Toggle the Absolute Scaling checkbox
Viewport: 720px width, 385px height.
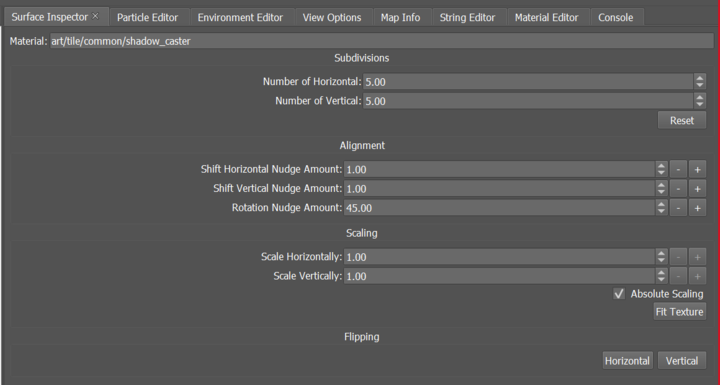(619, 294)
